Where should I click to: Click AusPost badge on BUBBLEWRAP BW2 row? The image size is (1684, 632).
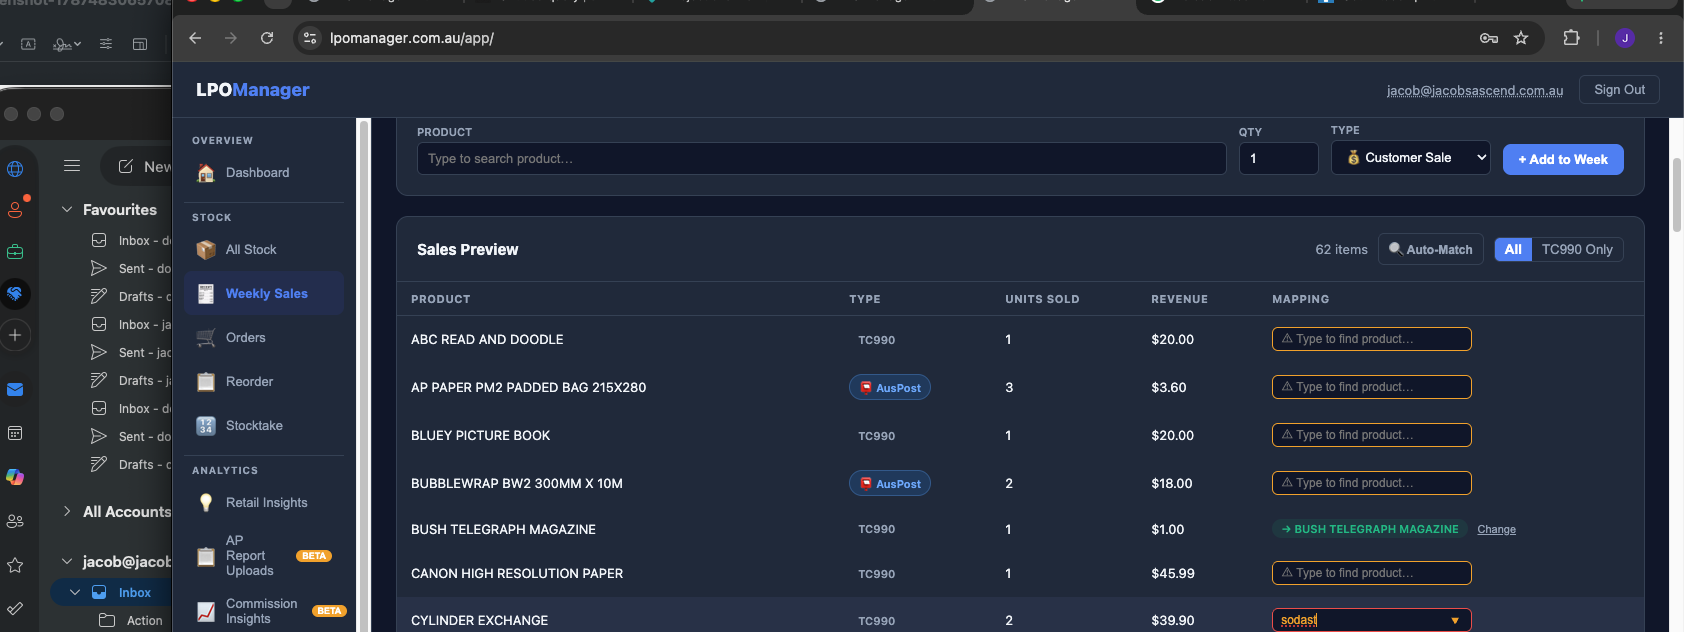click(890, 484)
